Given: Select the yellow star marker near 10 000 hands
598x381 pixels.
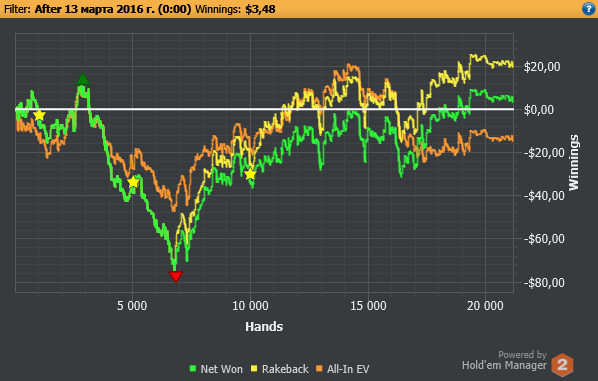Looking at the screenshot, I should pos(250,174).
